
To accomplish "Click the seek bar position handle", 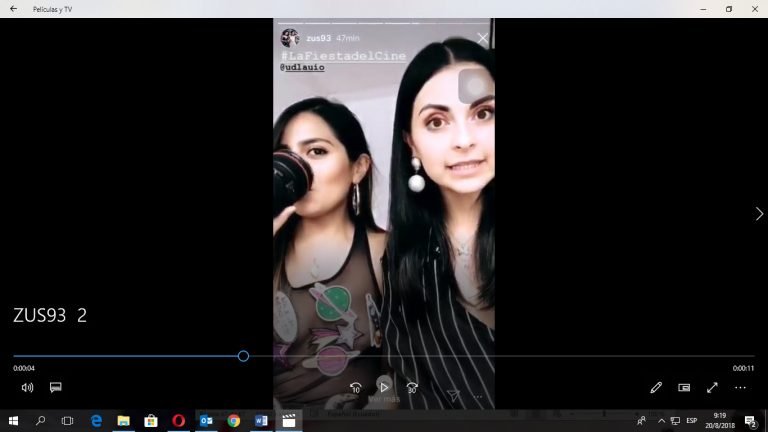I will pos(243,356).
